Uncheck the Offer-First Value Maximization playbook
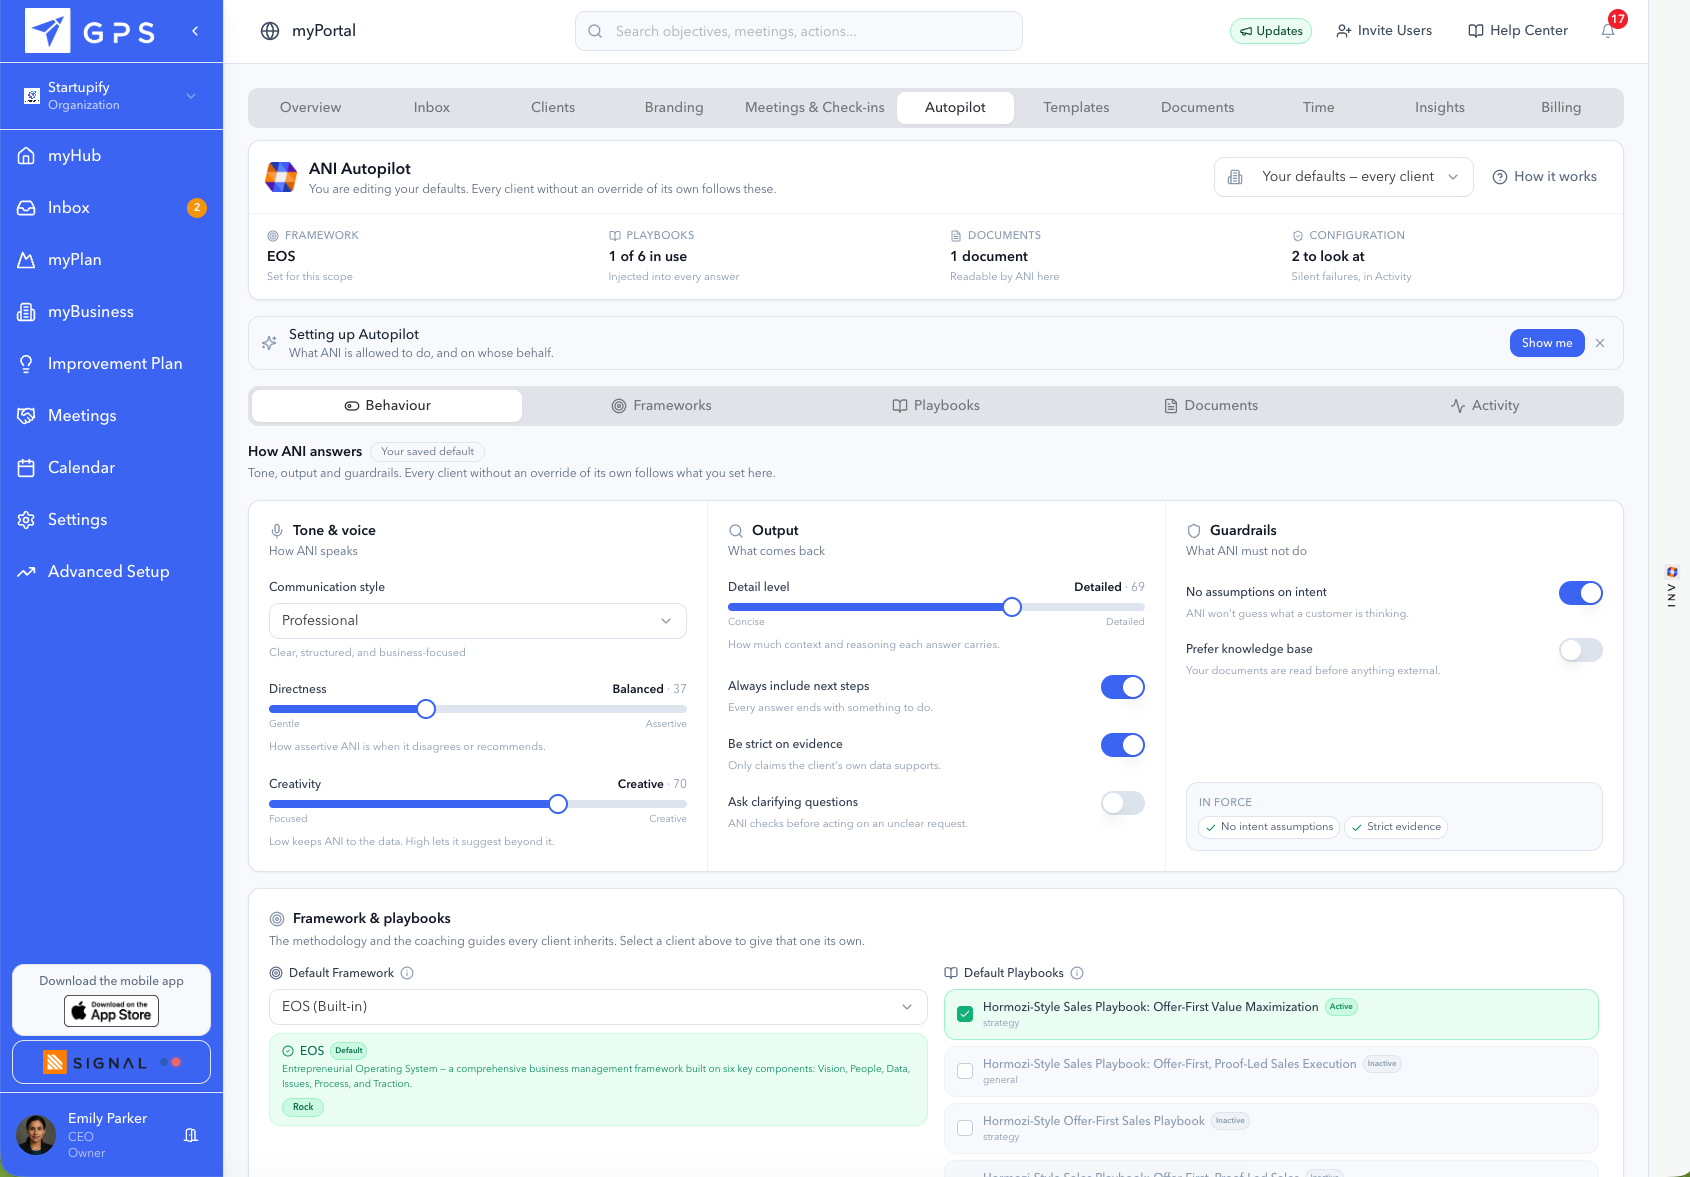Viewport: 1690px width, 1177px height. click(x=965, y=1014)
